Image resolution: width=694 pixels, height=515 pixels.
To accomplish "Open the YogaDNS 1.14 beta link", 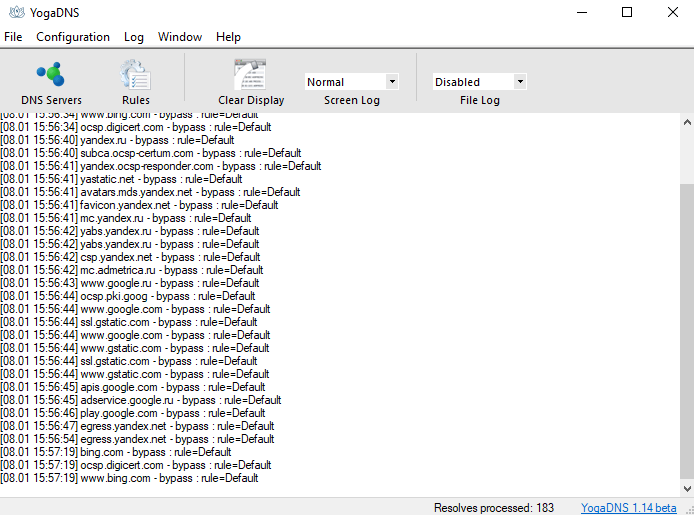I will [628, 507].
